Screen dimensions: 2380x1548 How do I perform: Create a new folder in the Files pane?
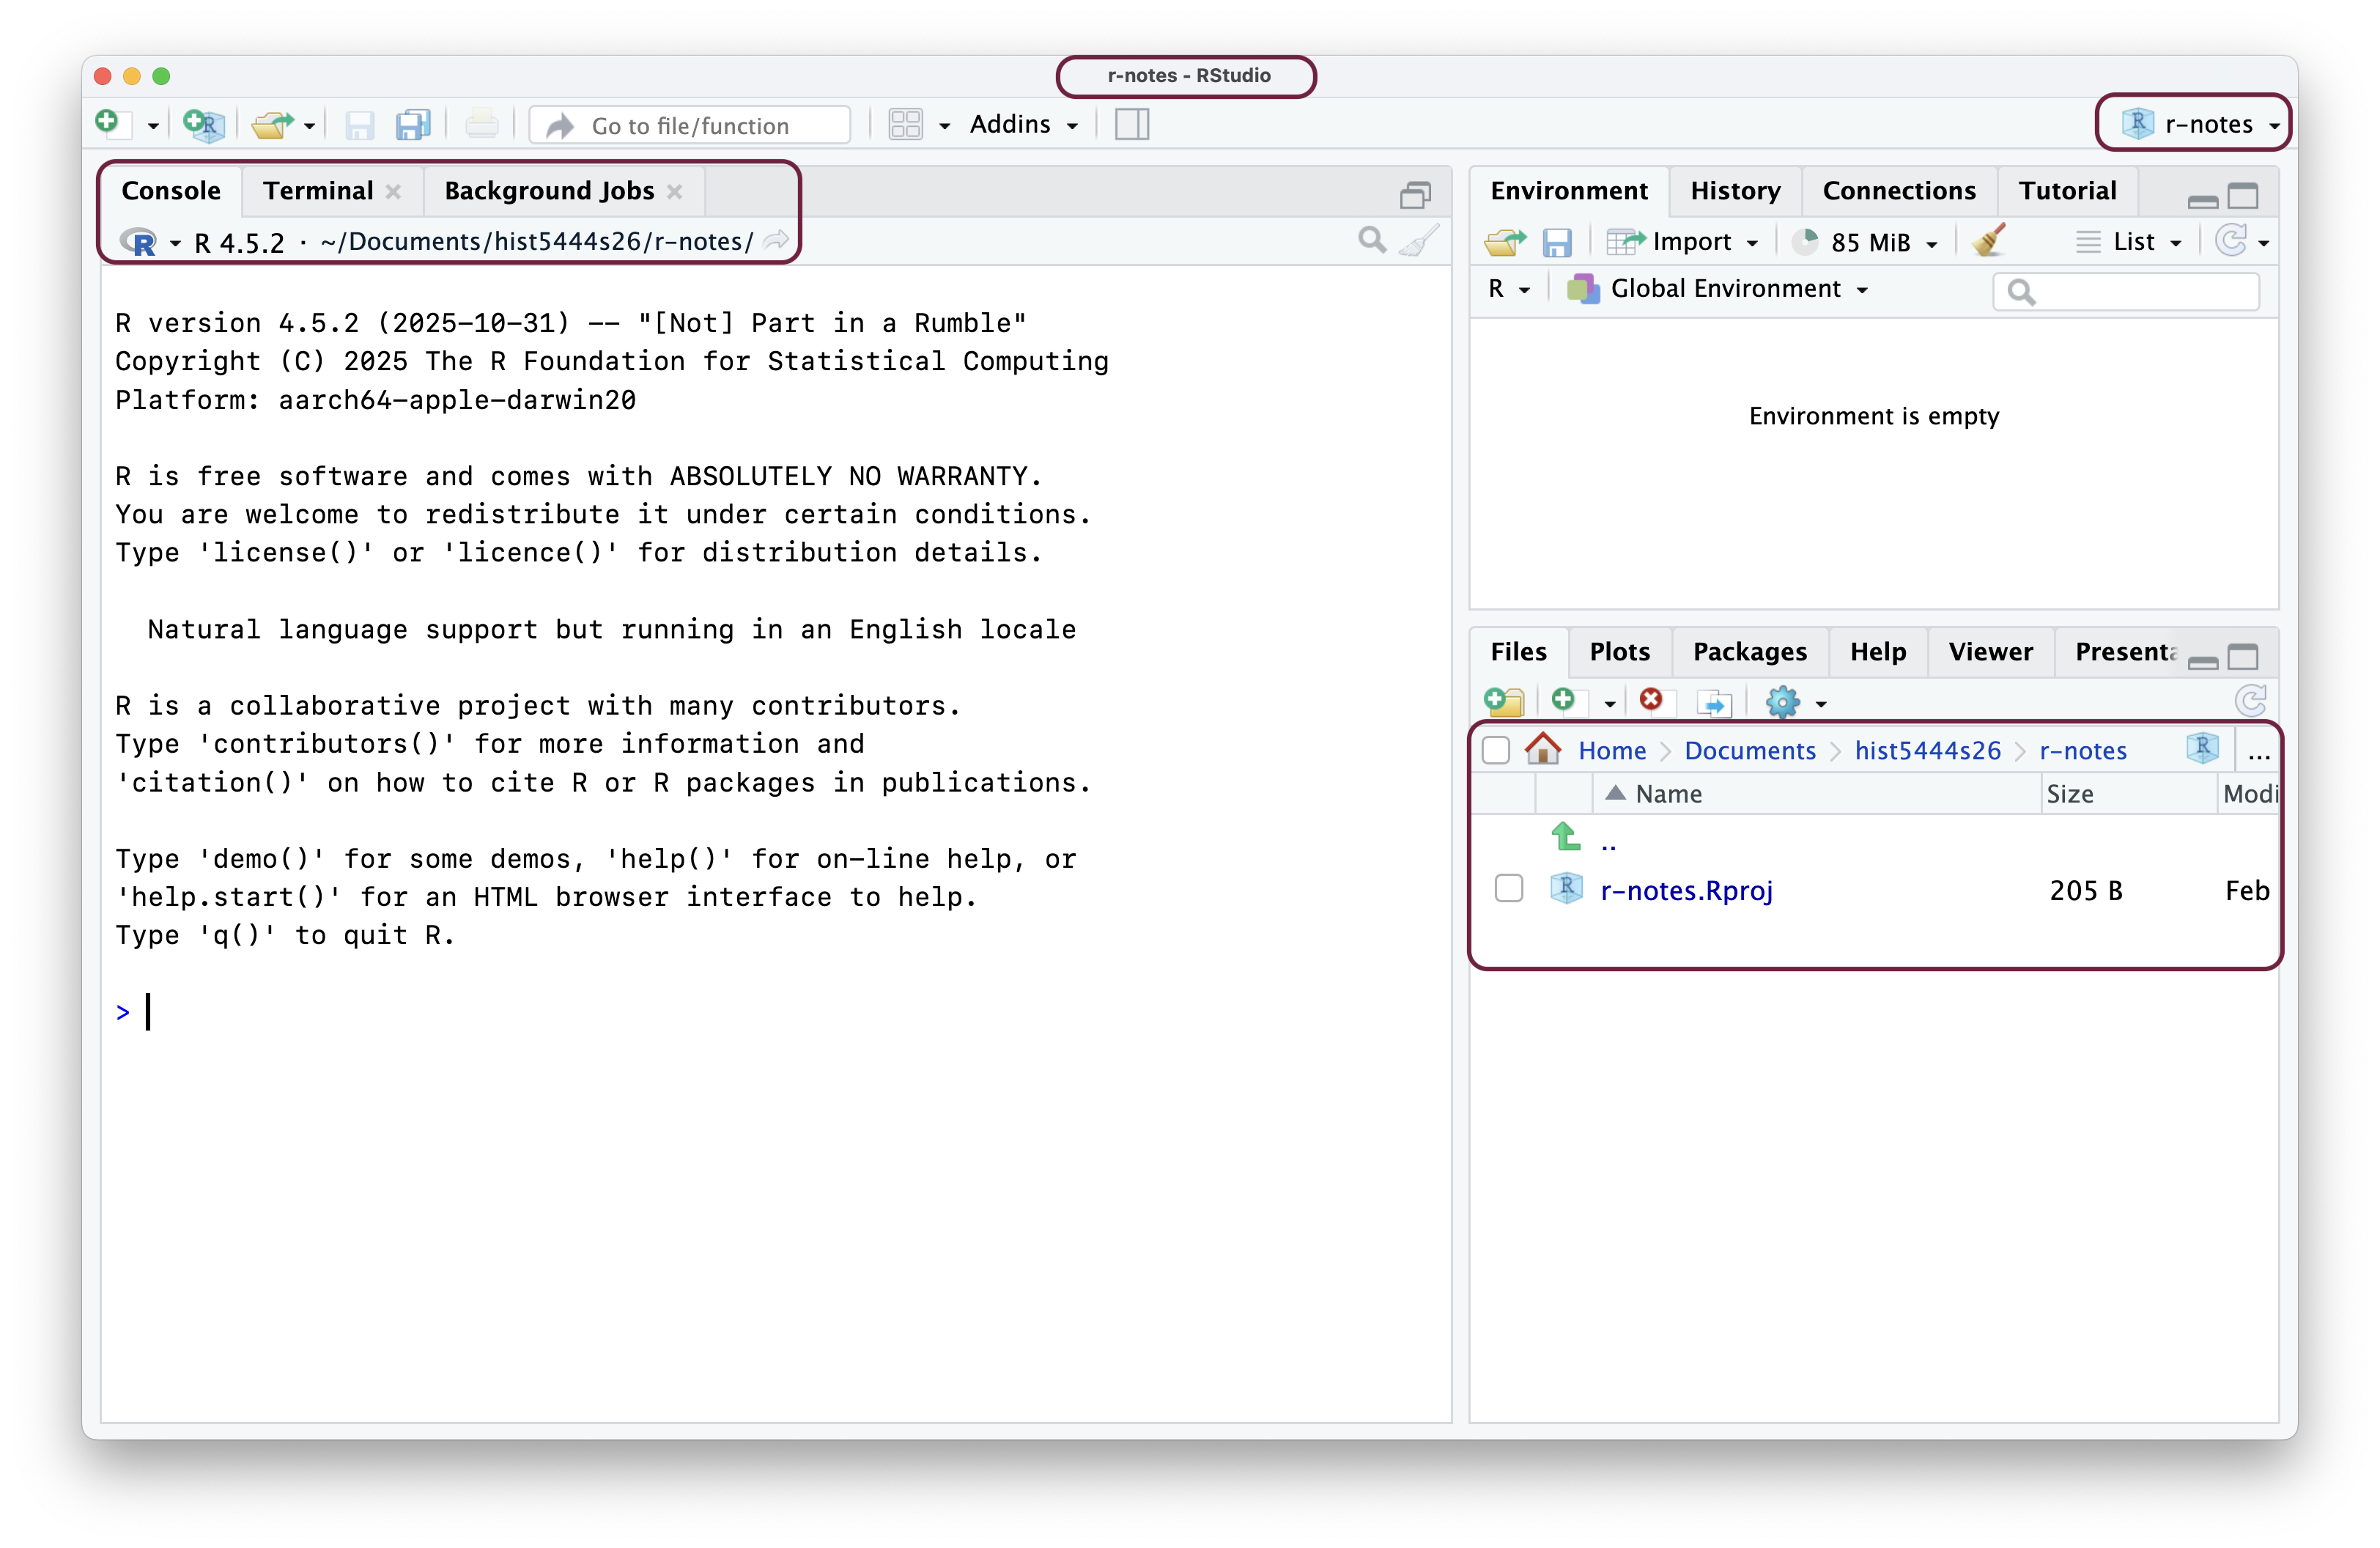pos(1504,701)
